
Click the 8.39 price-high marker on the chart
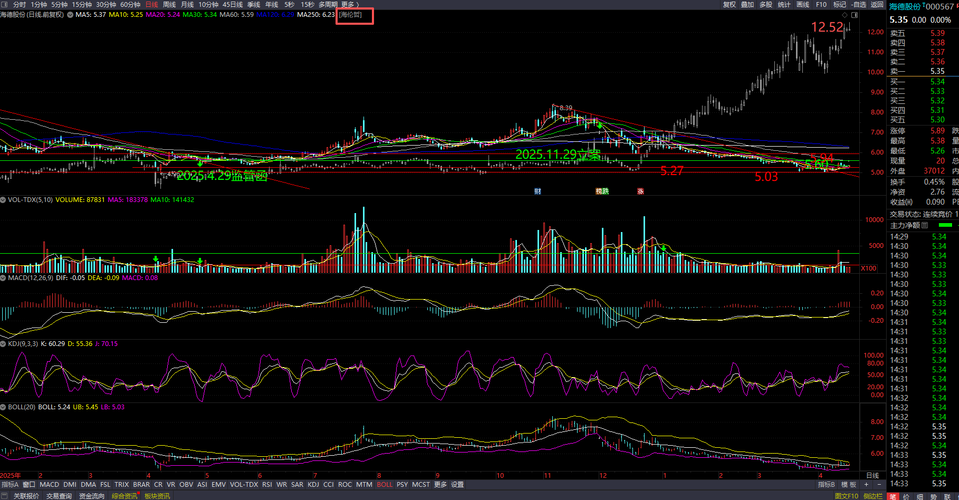point(566,108)
